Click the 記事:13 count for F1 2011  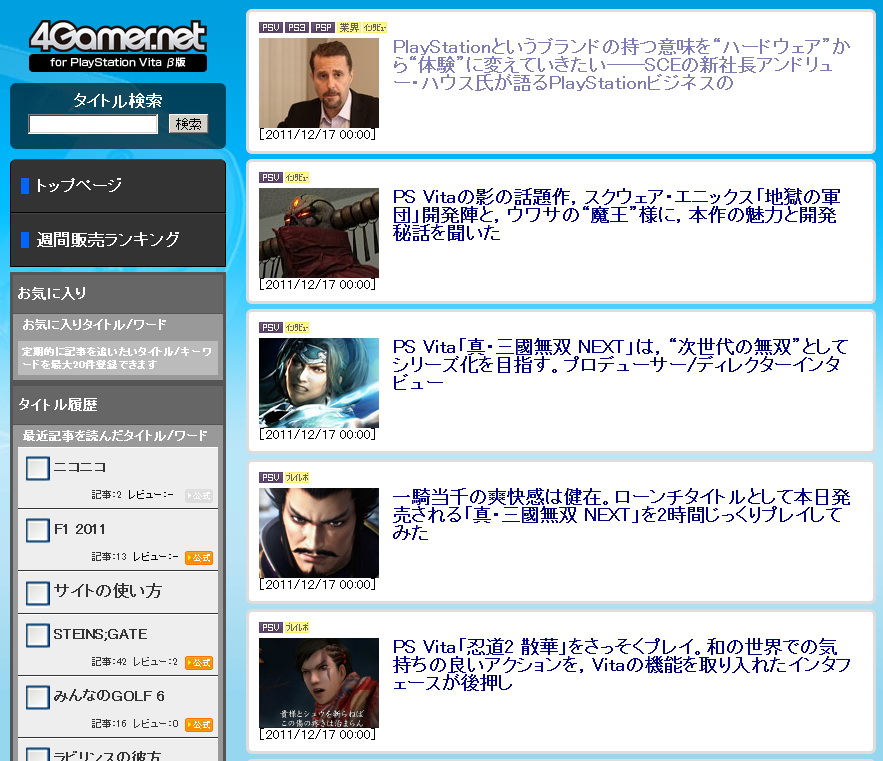point(109,557)
